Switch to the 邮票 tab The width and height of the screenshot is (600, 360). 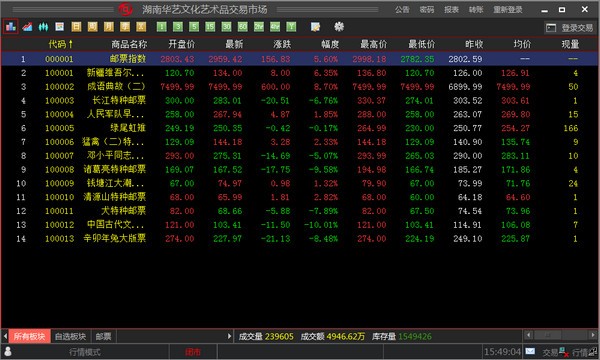103,336
